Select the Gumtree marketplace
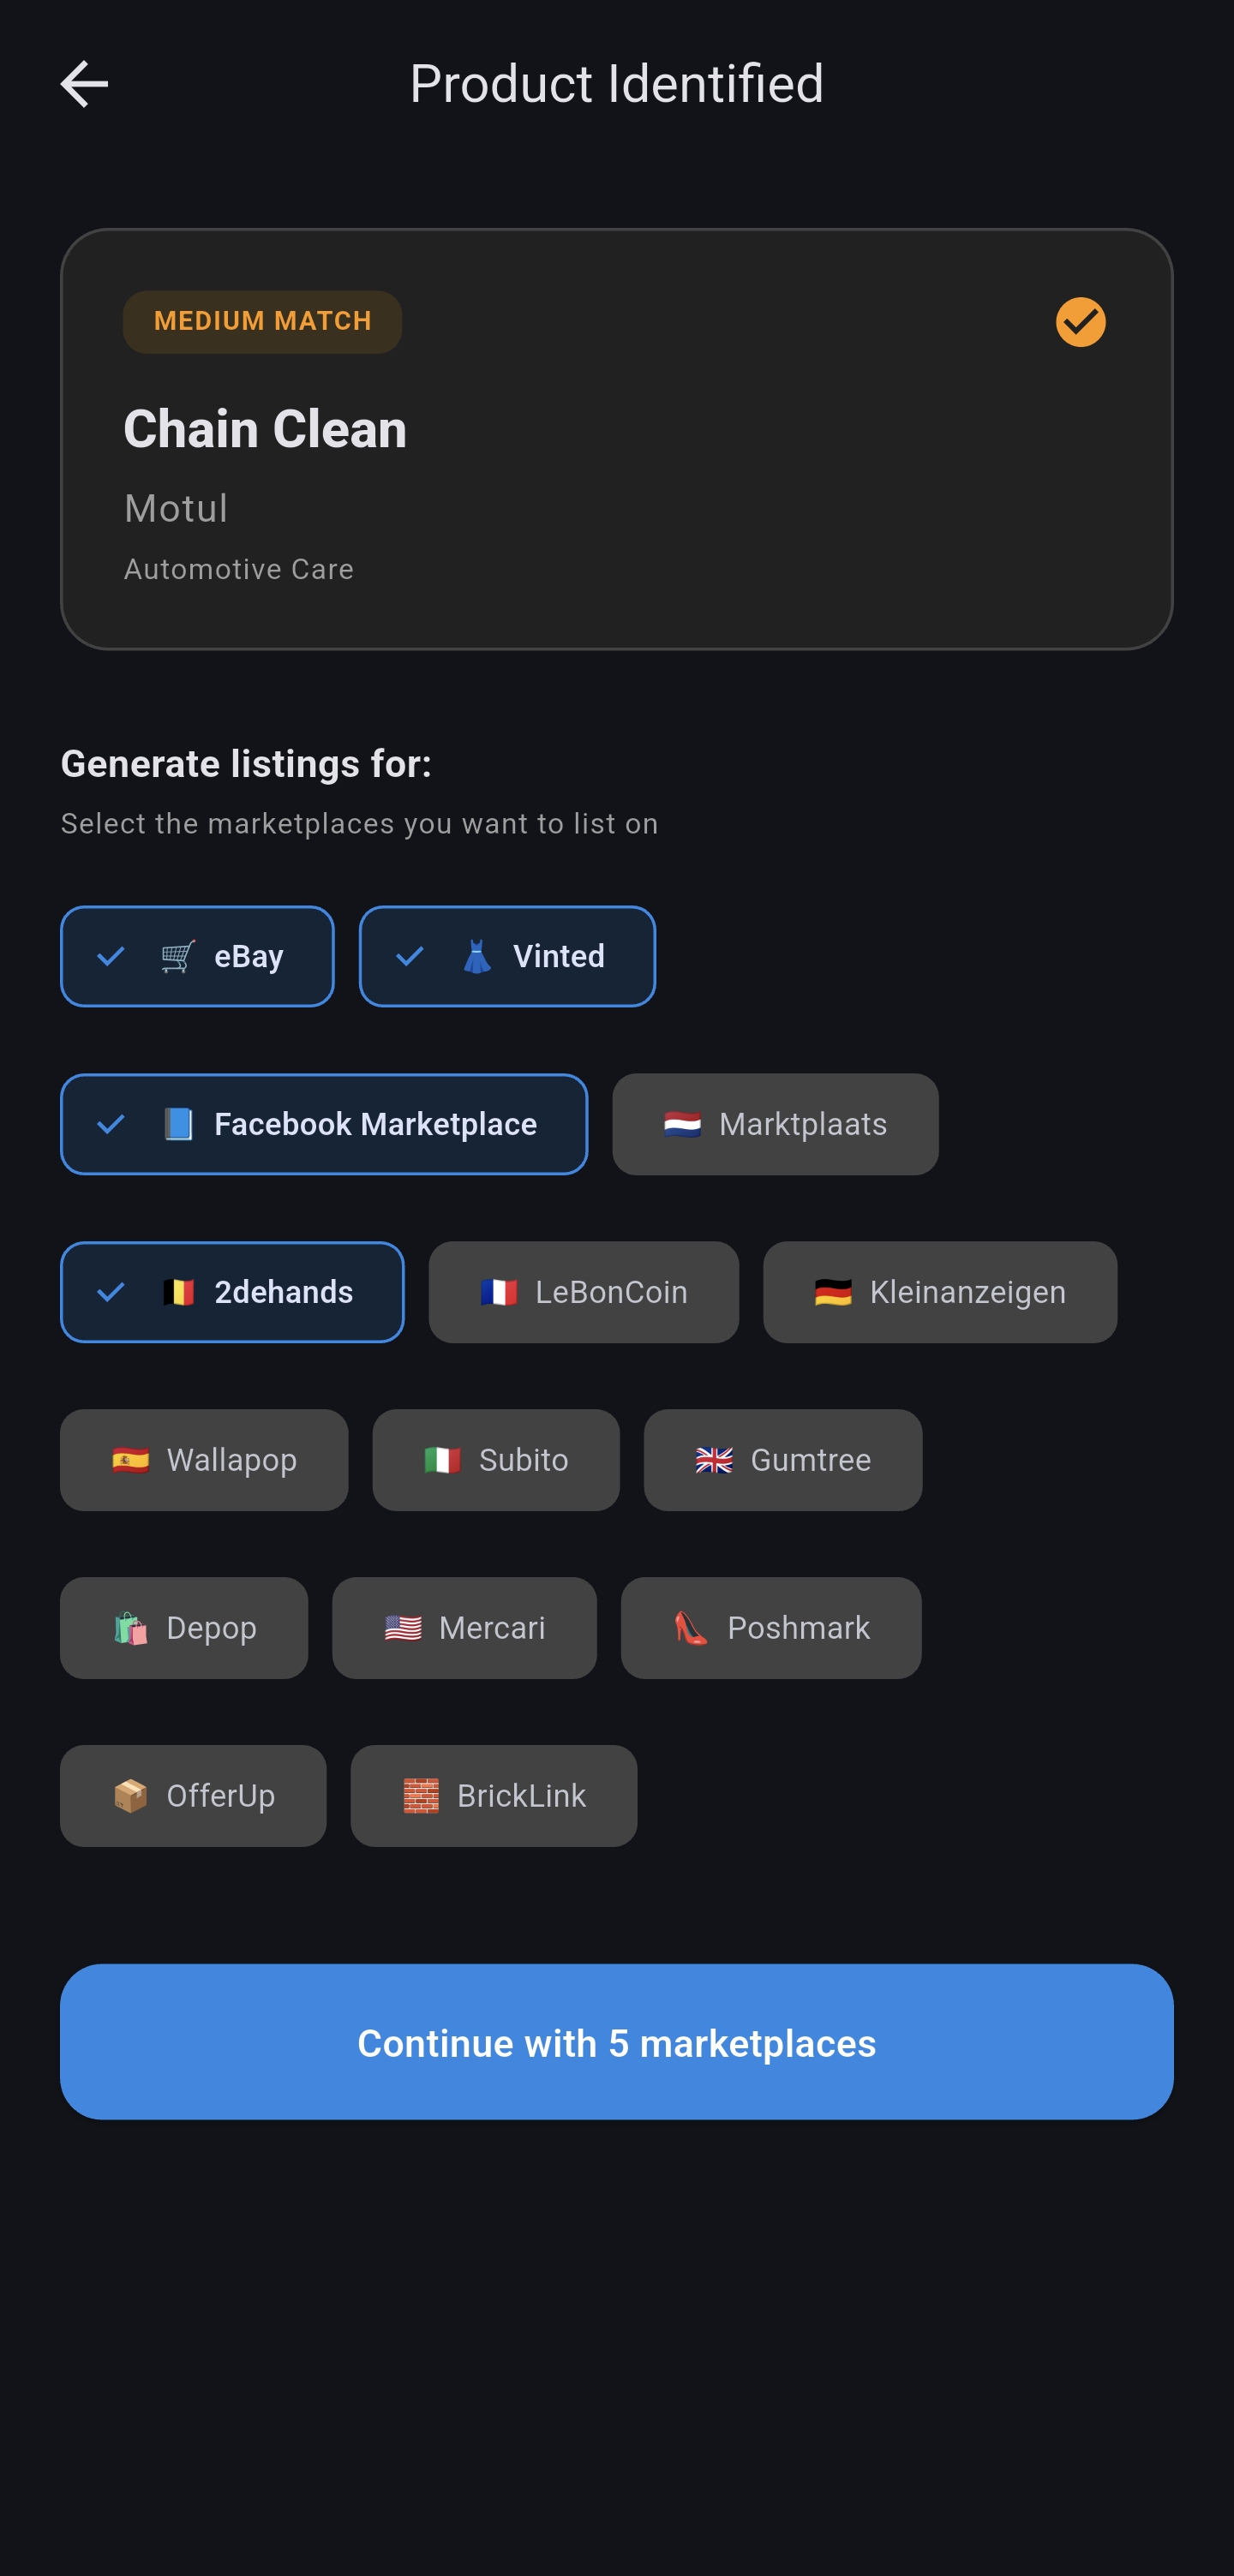1234x2576 pixels. 782,1460
